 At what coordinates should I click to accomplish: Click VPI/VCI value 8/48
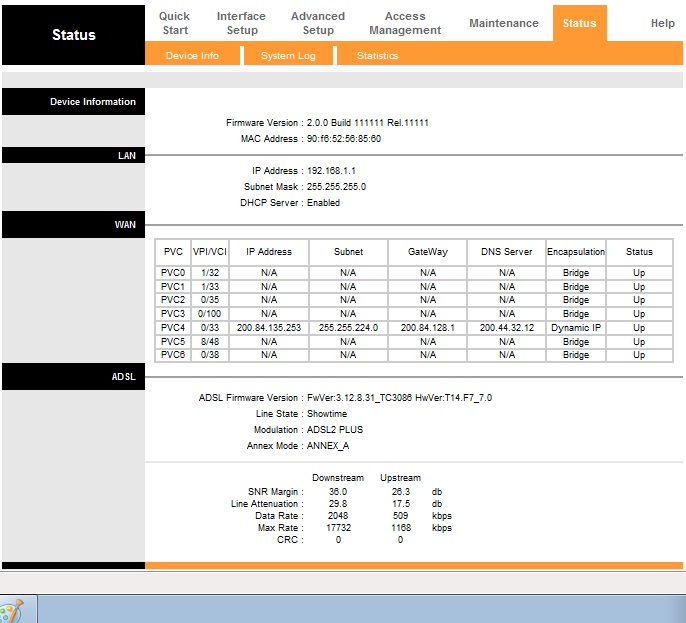tap(210, 341)
